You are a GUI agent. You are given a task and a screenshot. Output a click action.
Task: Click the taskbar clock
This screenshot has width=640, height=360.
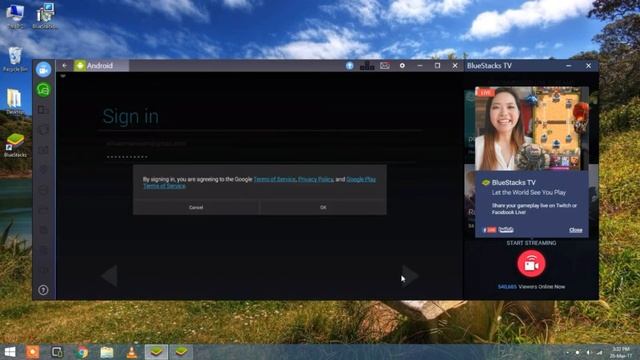(621, 352)
